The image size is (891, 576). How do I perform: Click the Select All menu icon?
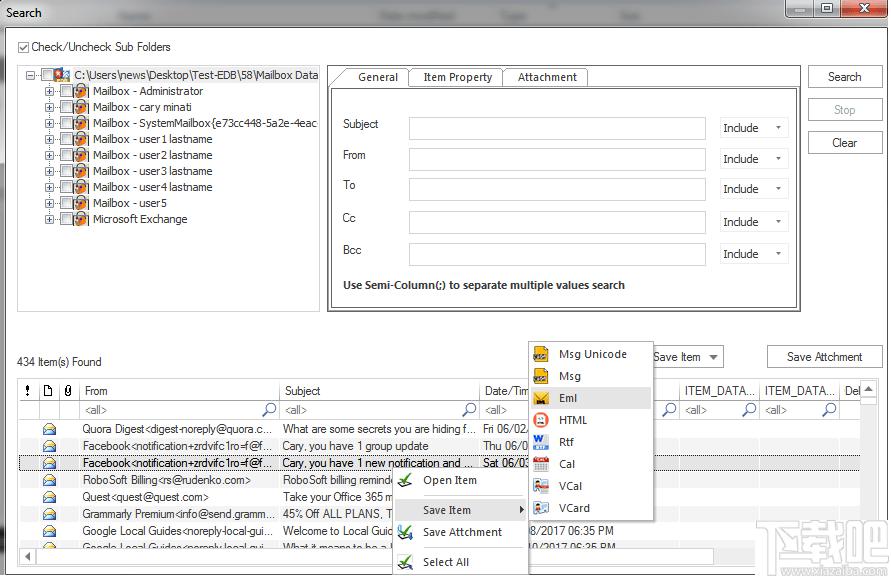(405, 562)
